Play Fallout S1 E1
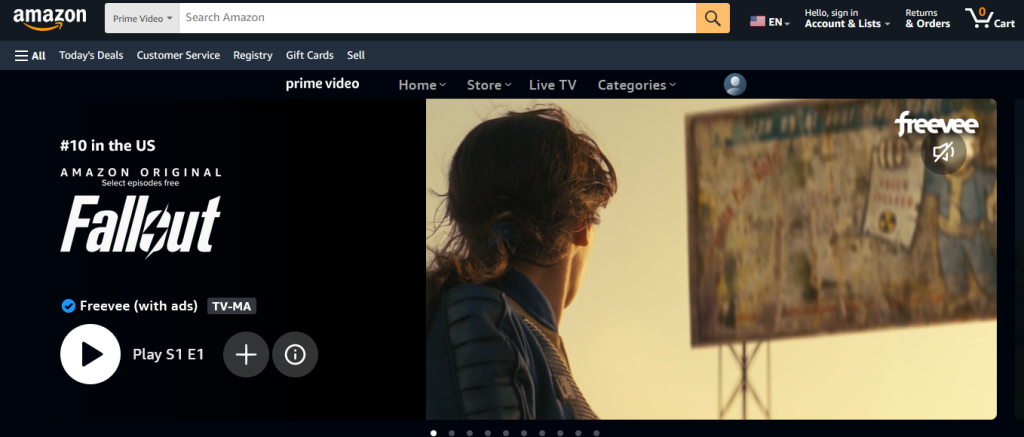The width and height of the screenshot is (1024, 437). click(x=90, y=354)
